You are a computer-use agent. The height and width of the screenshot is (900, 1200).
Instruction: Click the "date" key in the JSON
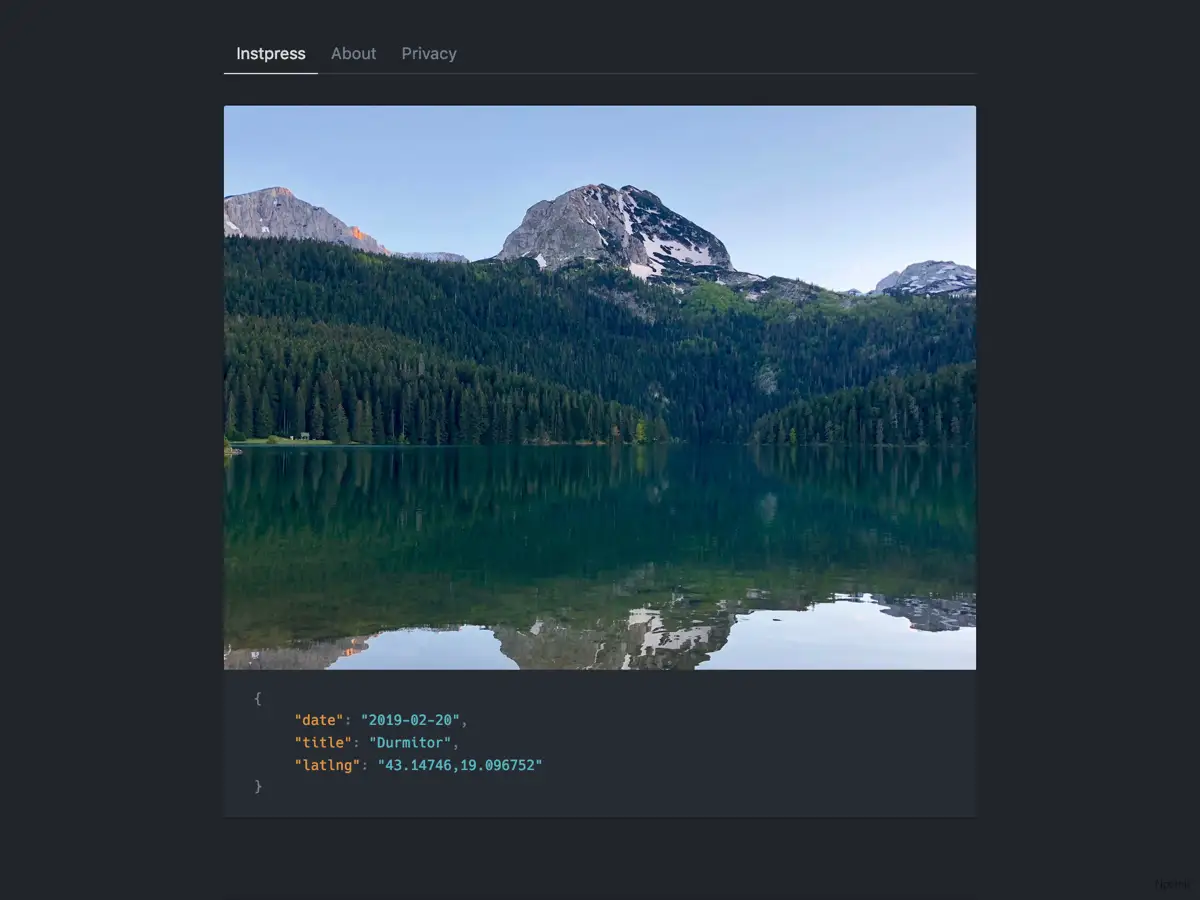319,720
